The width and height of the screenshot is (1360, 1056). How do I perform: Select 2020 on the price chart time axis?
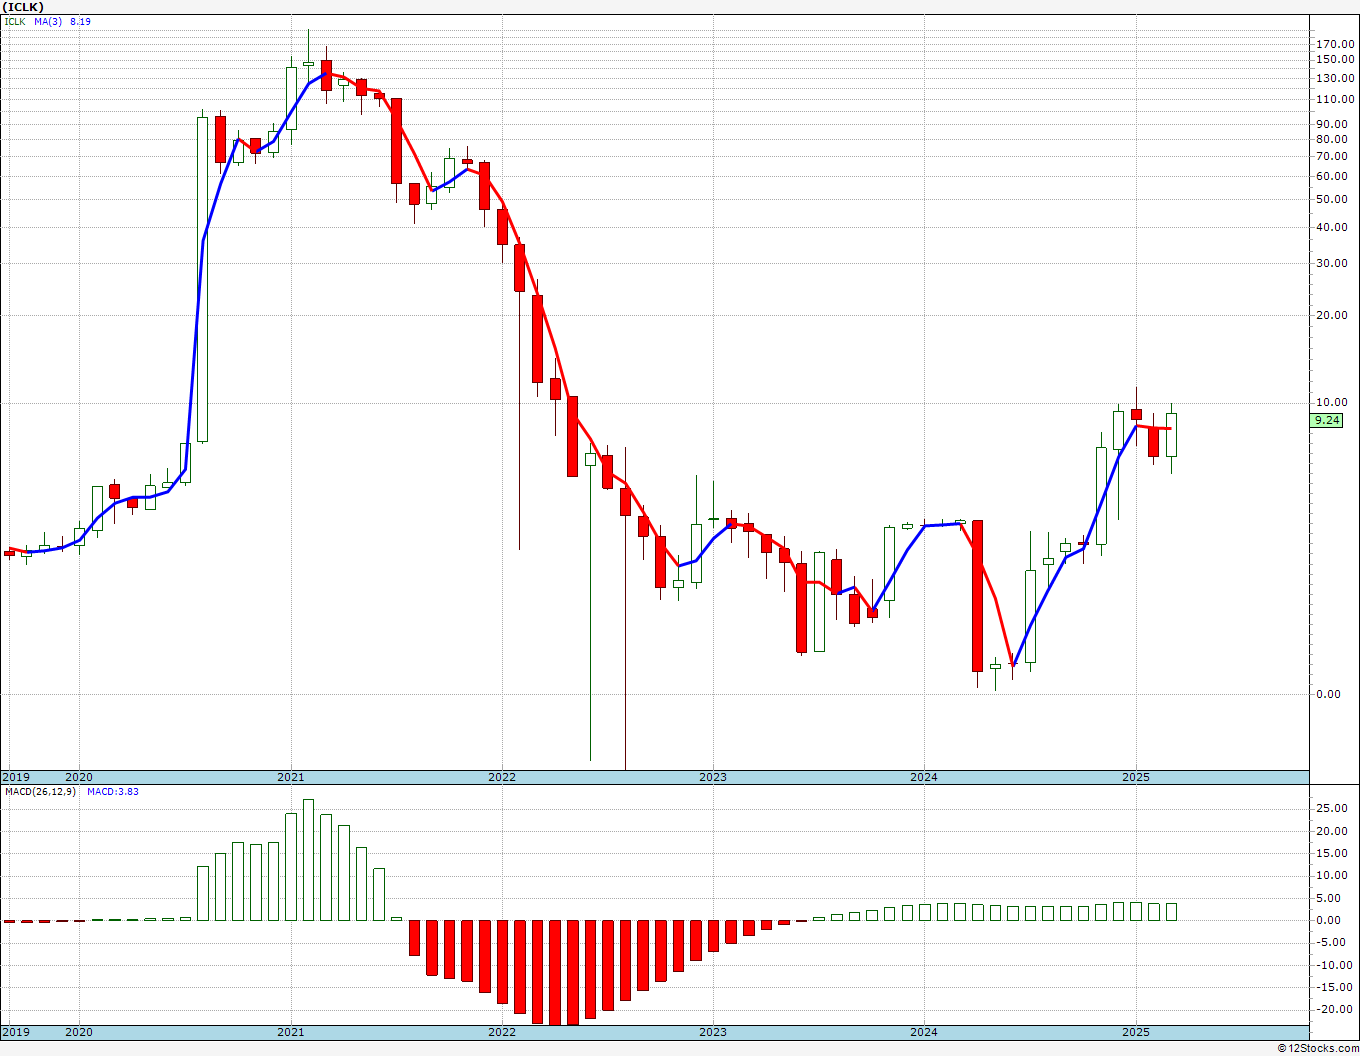pos(79,777)
